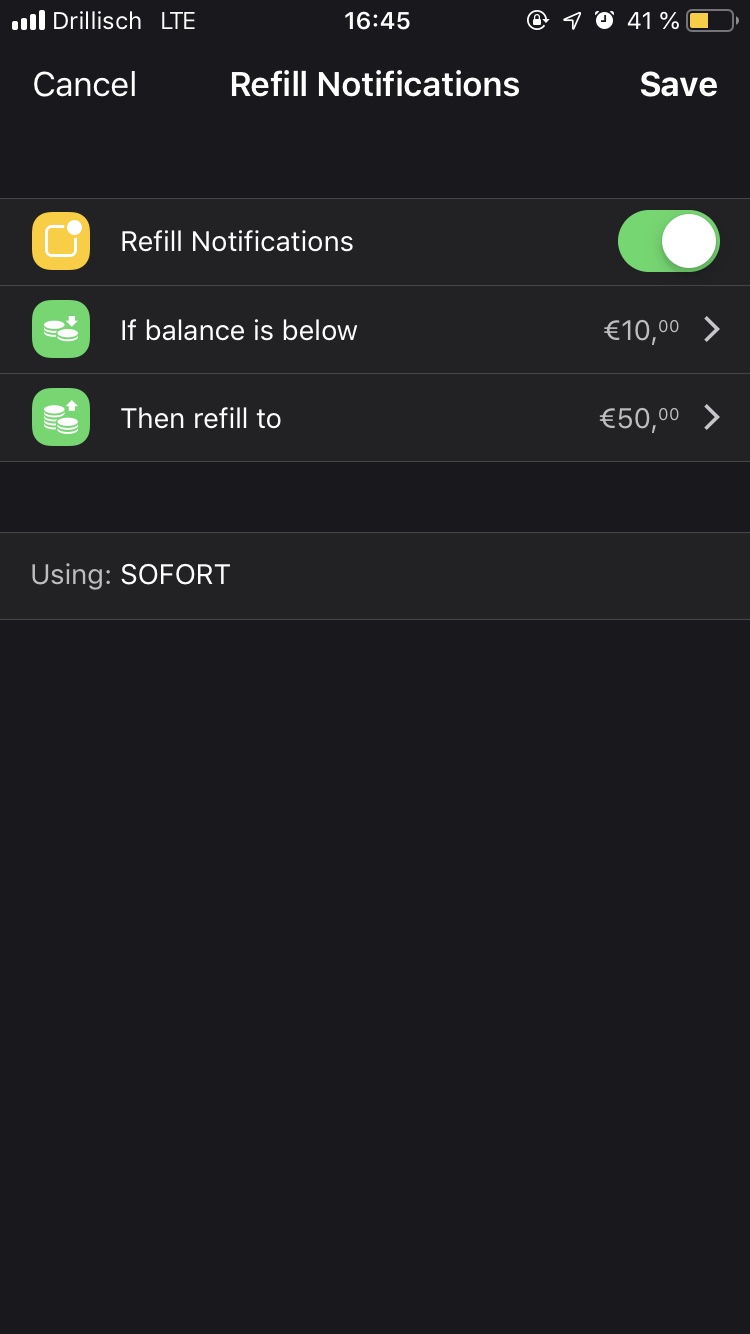
Task: Tap the alarm clock status icon
Action: click(x=604, y=21)
